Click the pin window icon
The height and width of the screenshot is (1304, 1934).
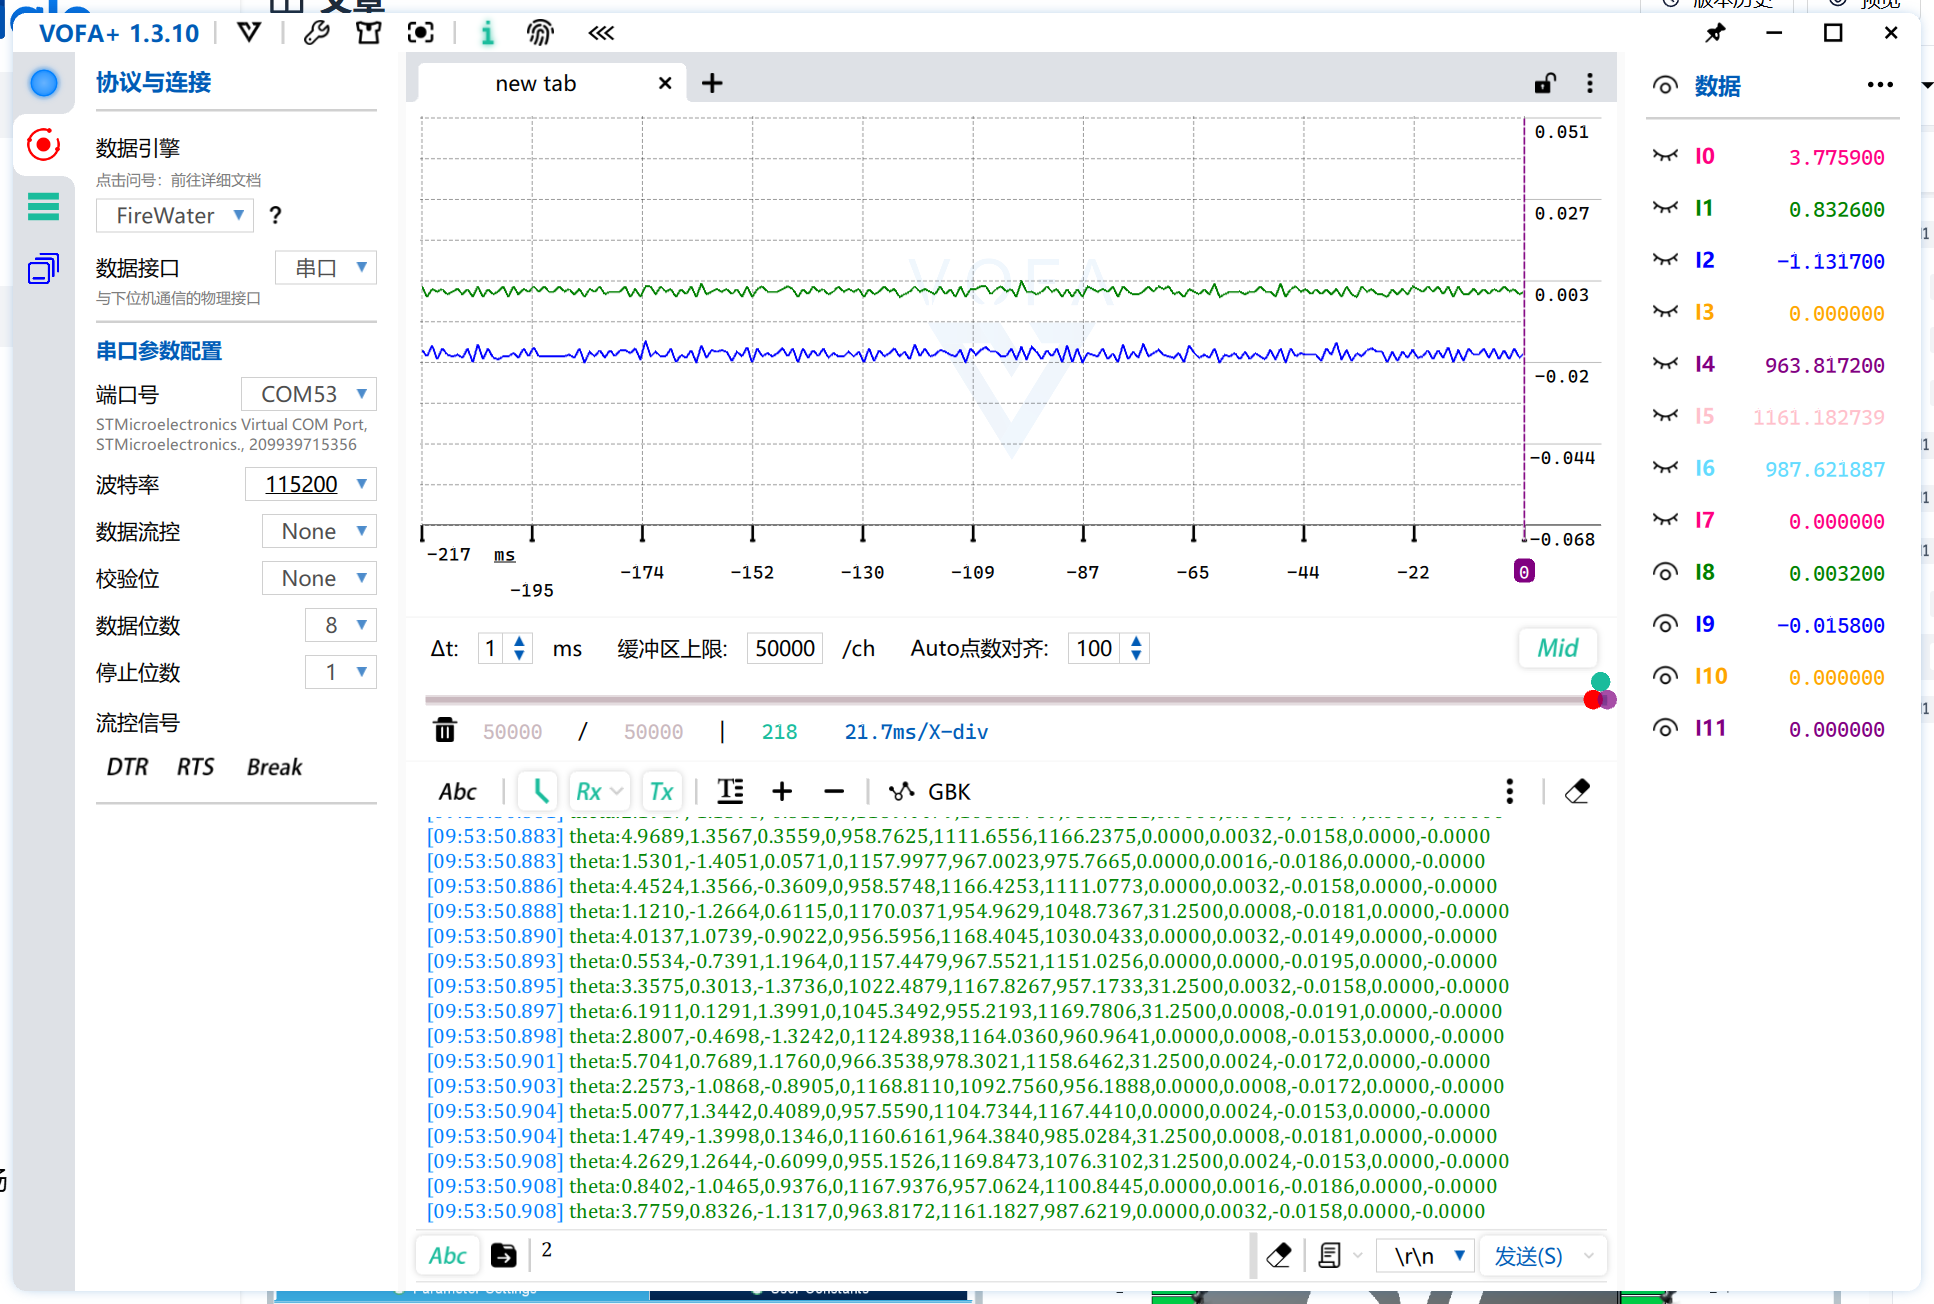click(x=1715, y=33)
